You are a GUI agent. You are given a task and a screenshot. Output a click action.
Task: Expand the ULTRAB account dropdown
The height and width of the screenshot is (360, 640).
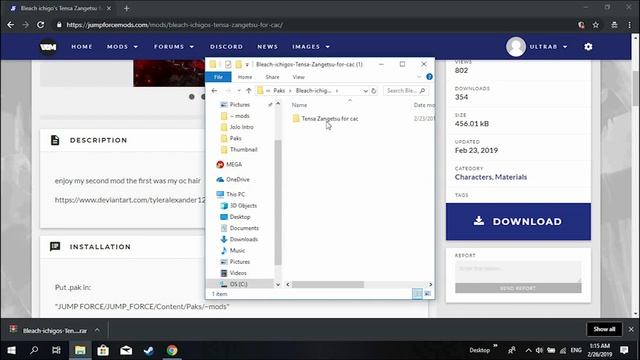(548, 47)
